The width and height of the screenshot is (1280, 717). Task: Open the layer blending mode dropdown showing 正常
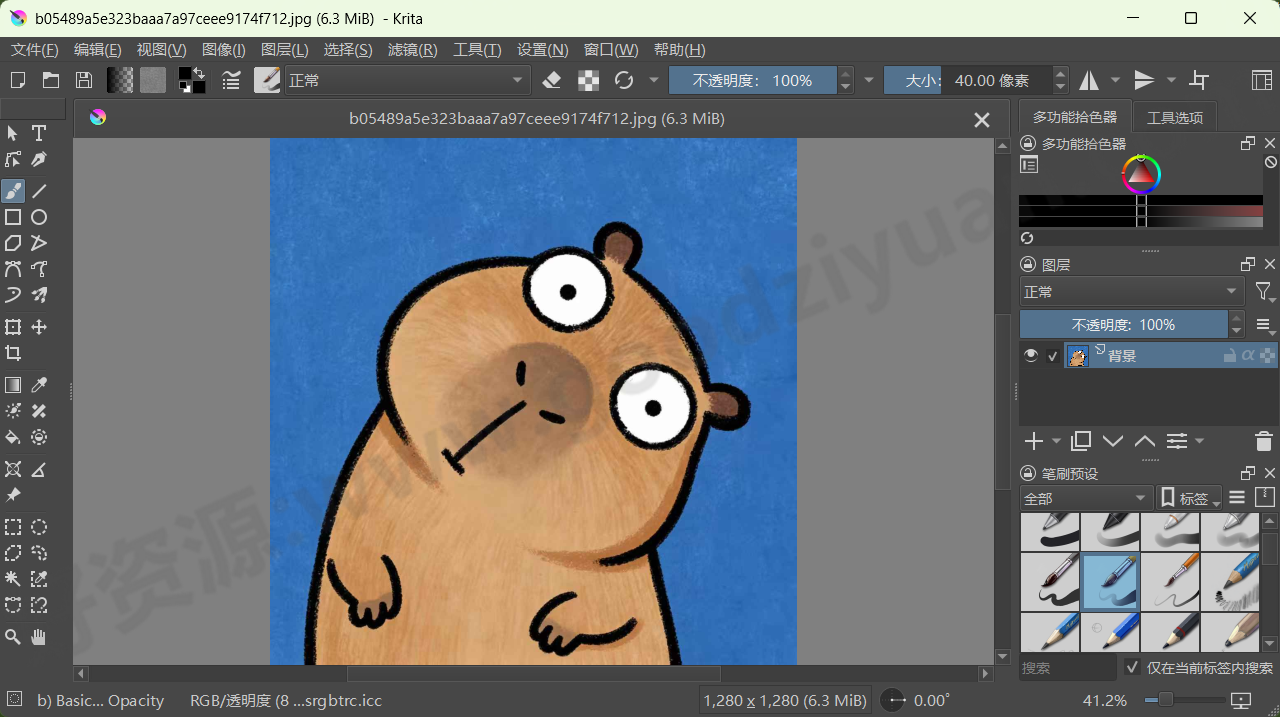pos(1131,292)
